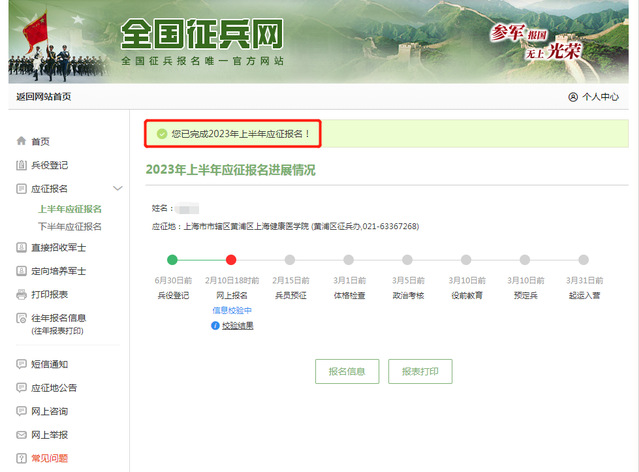Open 网上举报 in the sidebar
The image size is (639, 472).
coord(50,435)
